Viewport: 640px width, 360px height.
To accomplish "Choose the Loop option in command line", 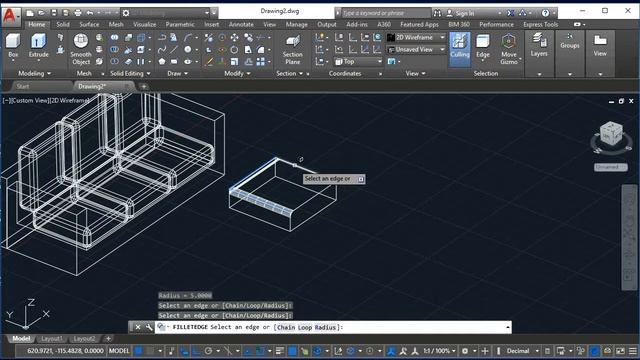I will (x=304, y=327).
